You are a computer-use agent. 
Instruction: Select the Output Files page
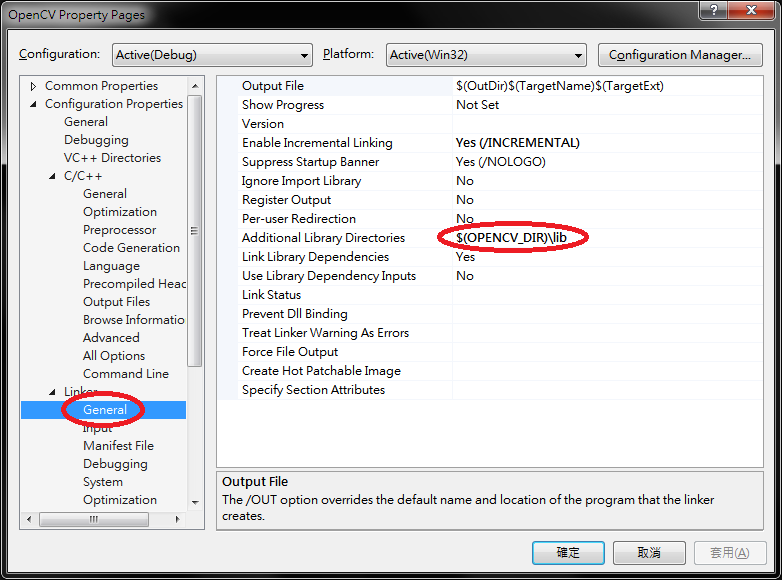coord(116,302)
